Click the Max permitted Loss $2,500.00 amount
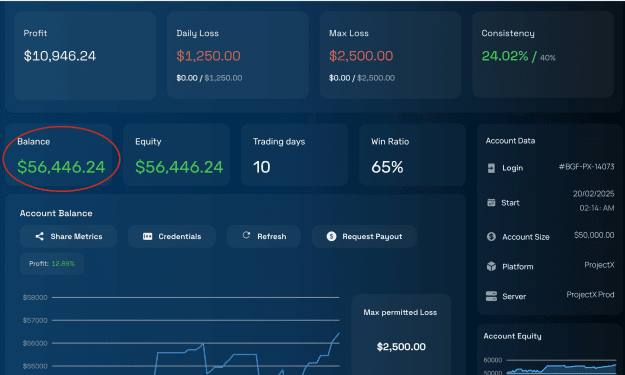Viewport: 625px width, 375px height. coord(401,347)
